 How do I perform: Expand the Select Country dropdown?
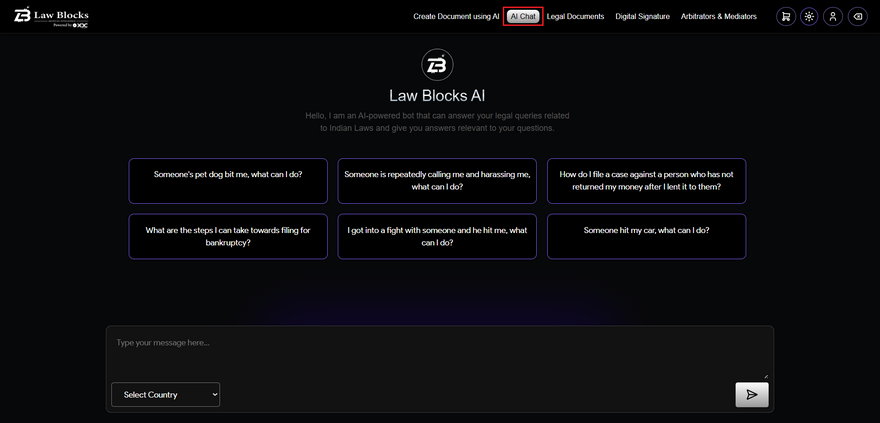coord(165,395)
